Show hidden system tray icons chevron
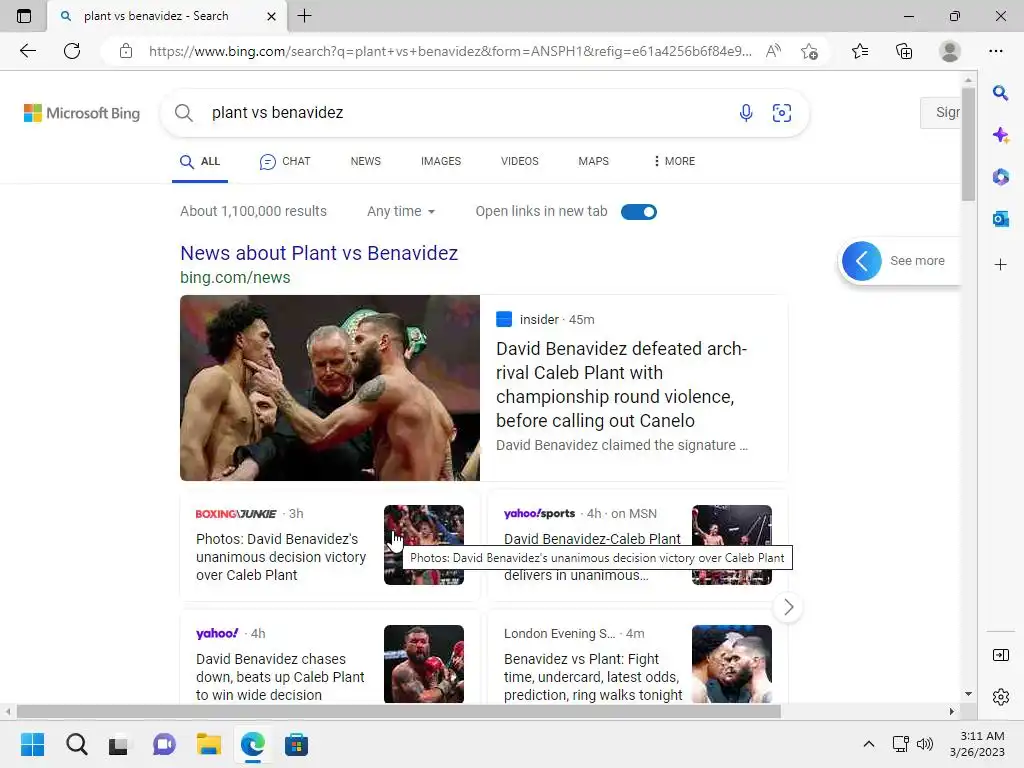 coord(869,744)
